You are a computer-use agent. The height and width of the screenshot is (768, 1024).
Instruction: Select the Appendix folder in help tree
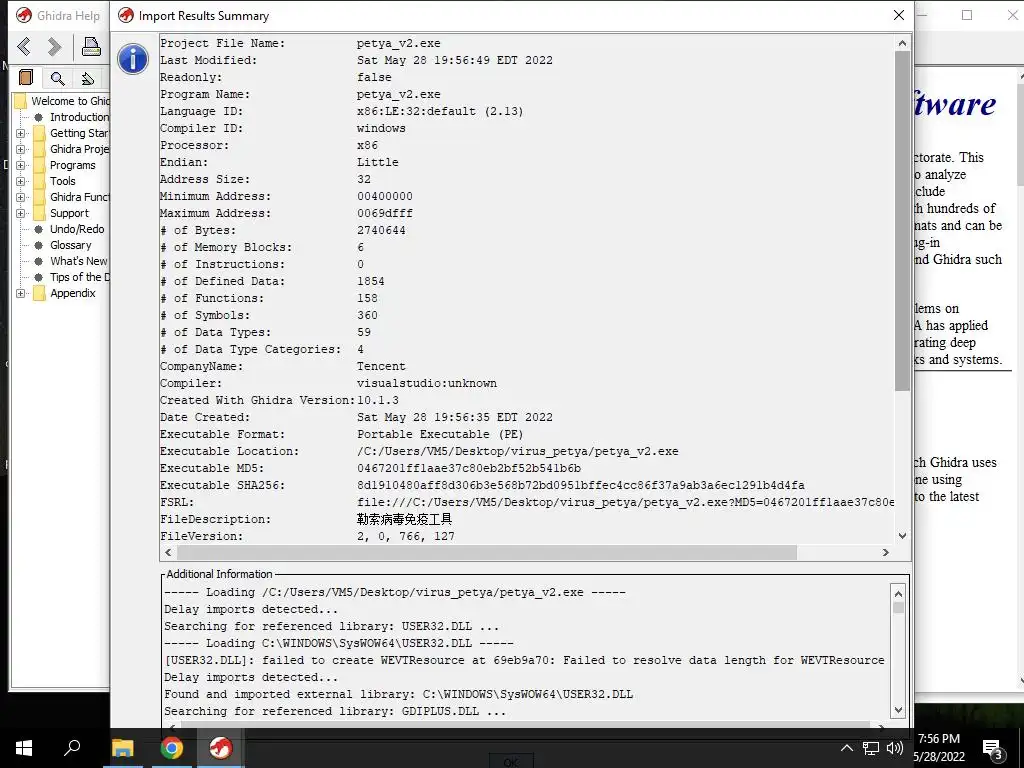[72, 293]
